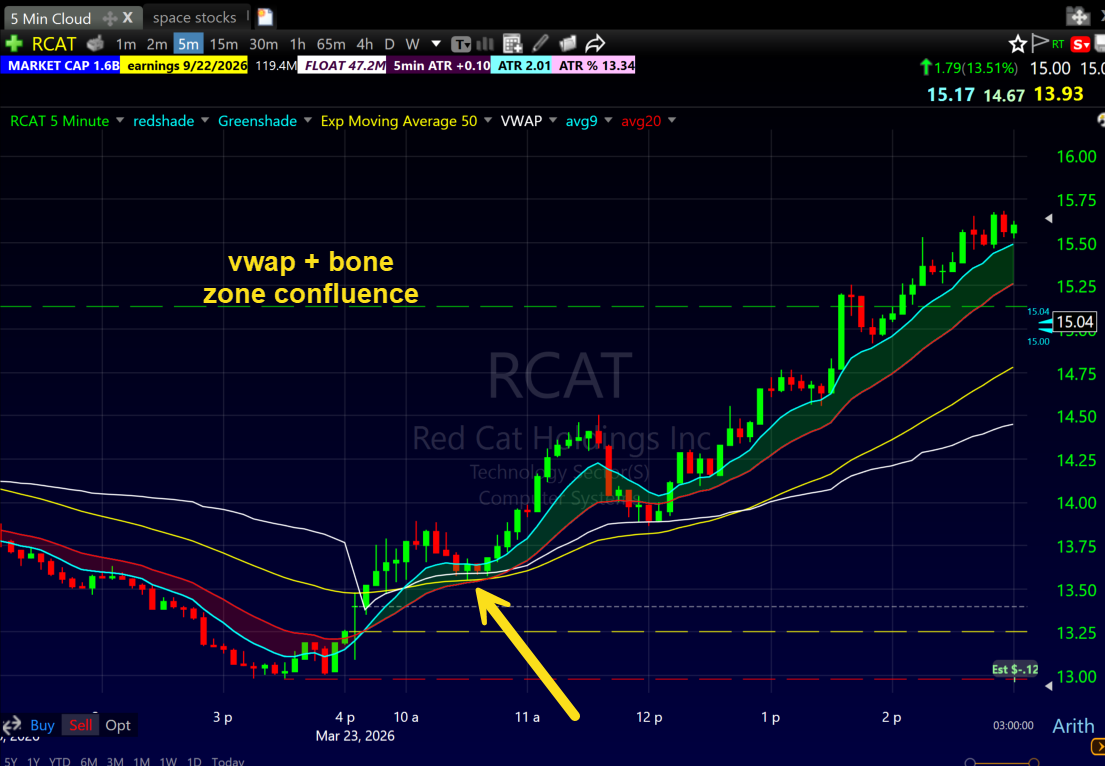The width and height of the screenshot is (1105, 766).
Task: Click the flag alert icon at top right
Action: (1038, 46)
